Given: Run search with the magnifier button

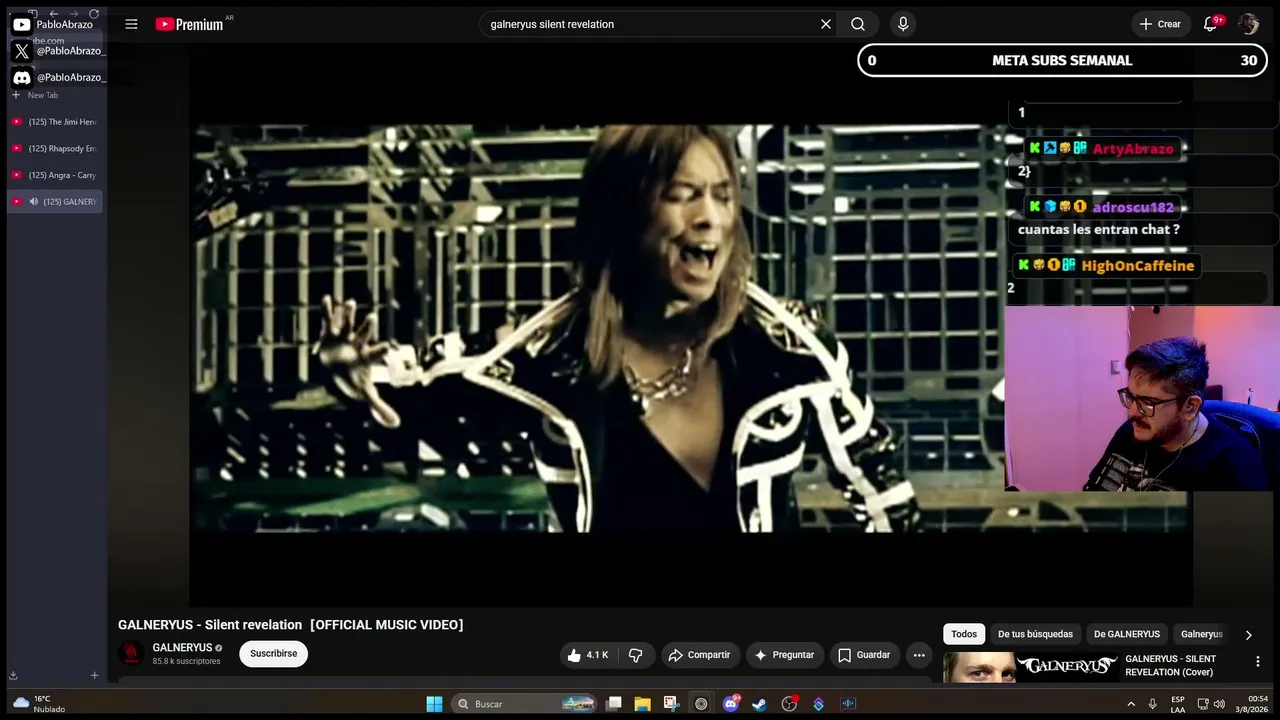Looking at the screenshot, I should (858, 24).
